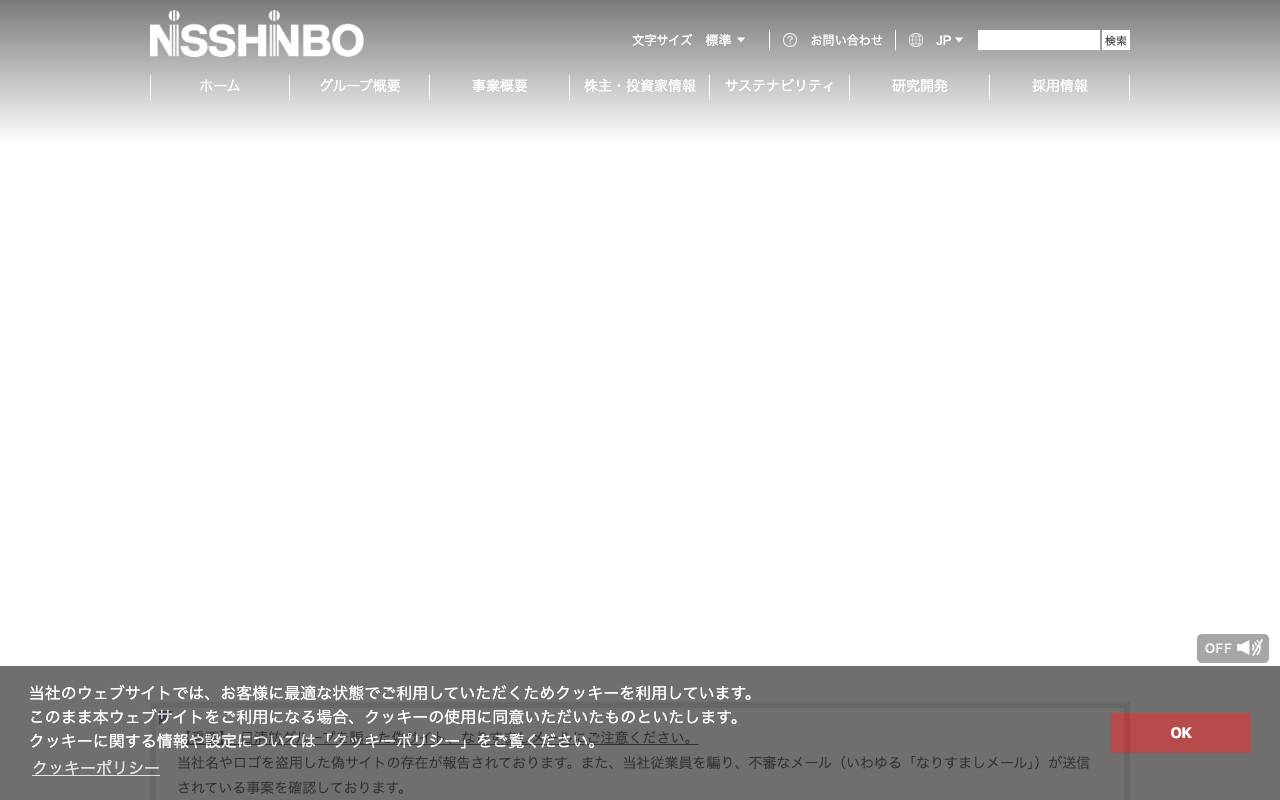This screenshot has height=800, width=1280.
Task: Click the question mark help icon beside お問い合わせ
Action: (790, 40)
